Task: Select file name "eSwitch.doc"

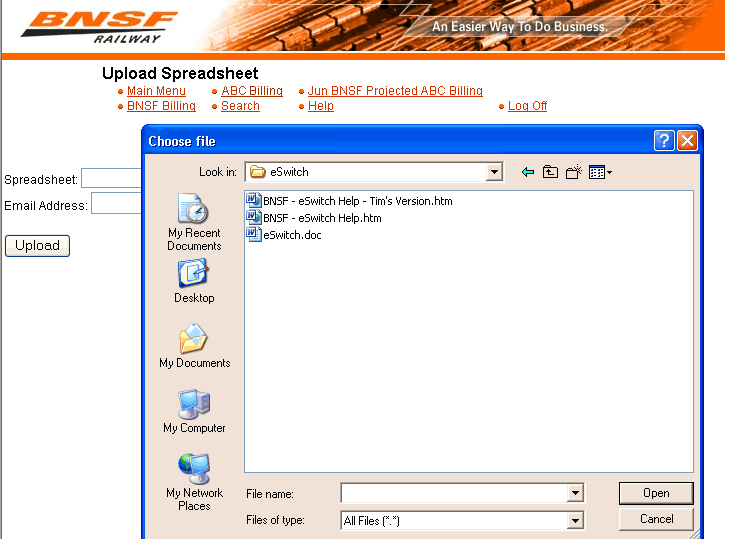Action: (292, 235)
